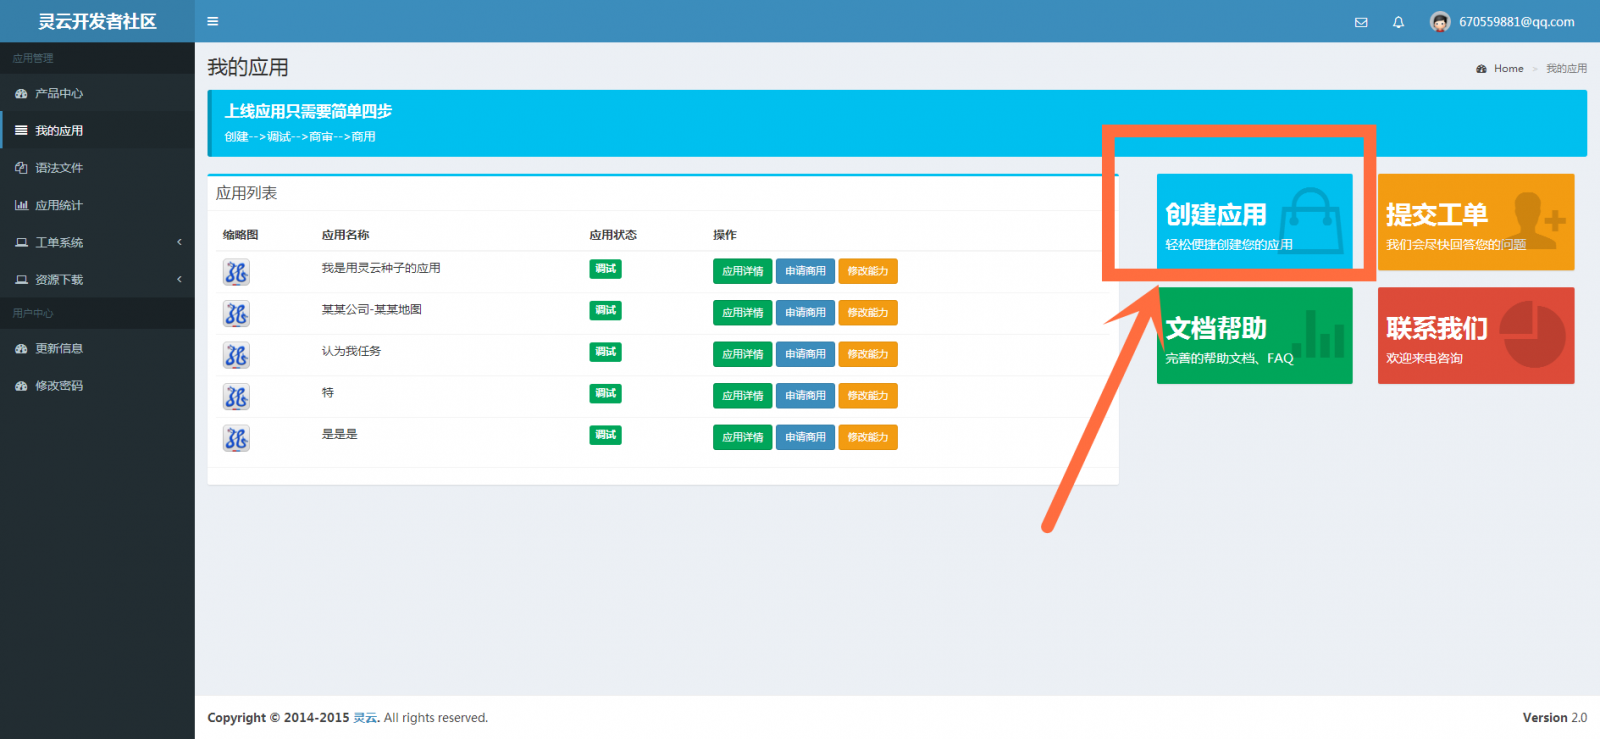Click the Home breadcrumb link
Viewport: 1600px width, 739px height.
pyautogui.click(x=1508, y=69)
